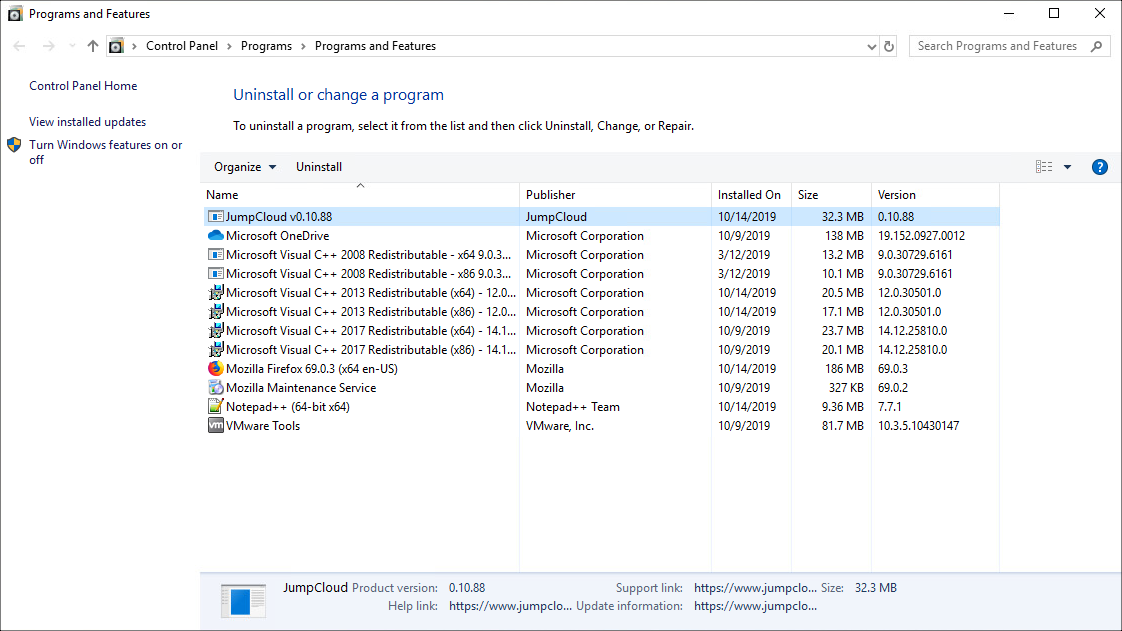The height and width of the screenshot is (631, 1122).
Task: Click the Control Panel icon in the address bar
Action: (x=116, y=46)
